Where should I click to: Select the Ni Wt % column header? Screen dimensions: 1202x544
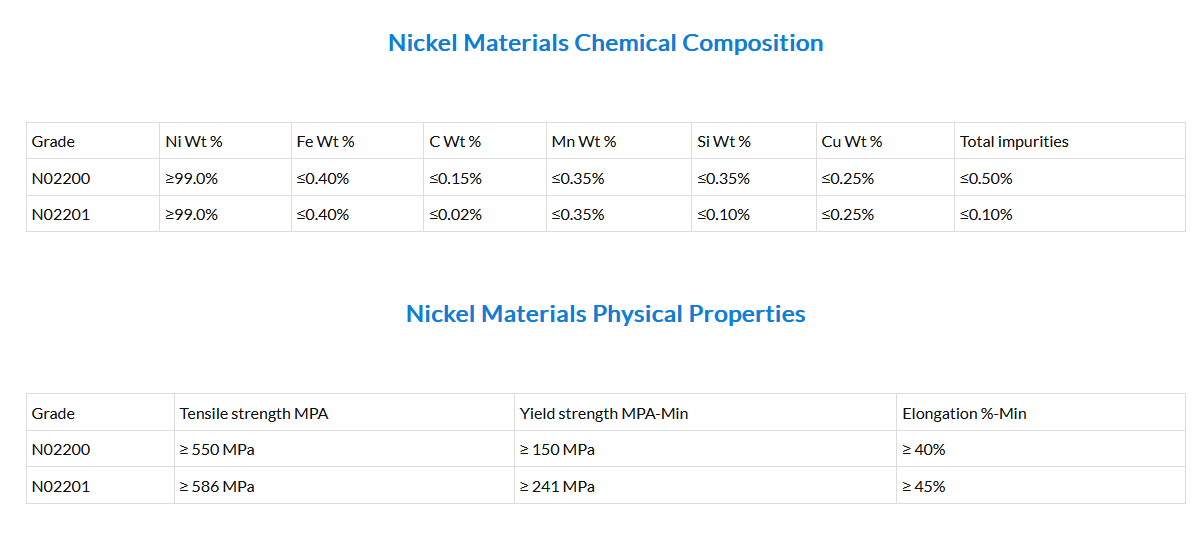pos(194,142)
